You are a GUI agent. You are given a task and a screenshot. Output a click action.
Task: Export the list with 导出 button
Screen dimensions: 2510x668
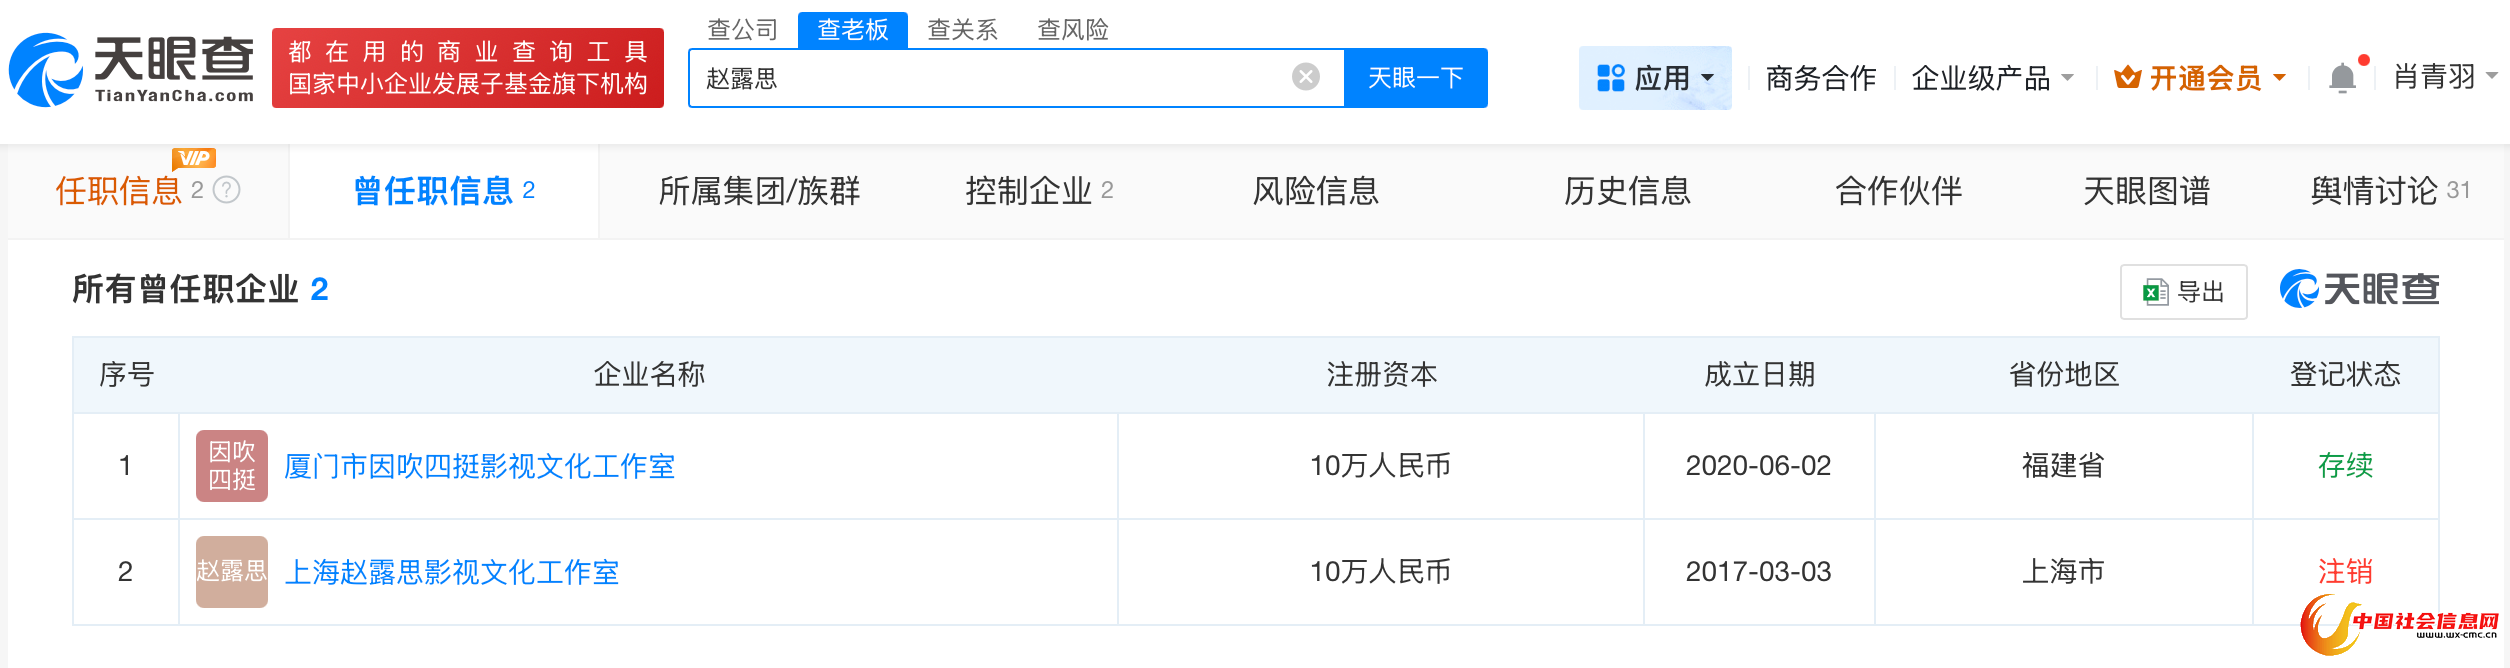pyautogui.click(x=2183, y=292)
